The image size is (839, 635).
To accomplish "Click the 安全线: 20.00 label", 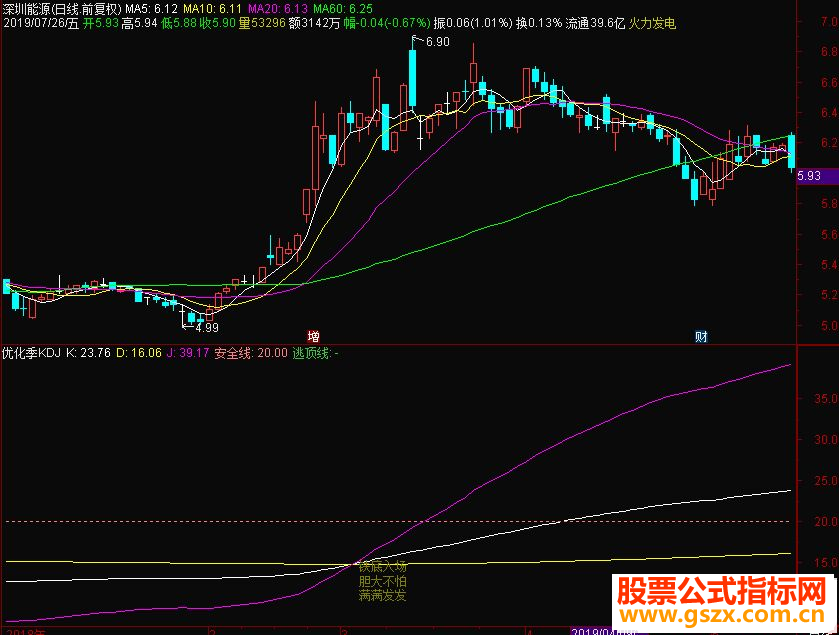I will [250, 353].
